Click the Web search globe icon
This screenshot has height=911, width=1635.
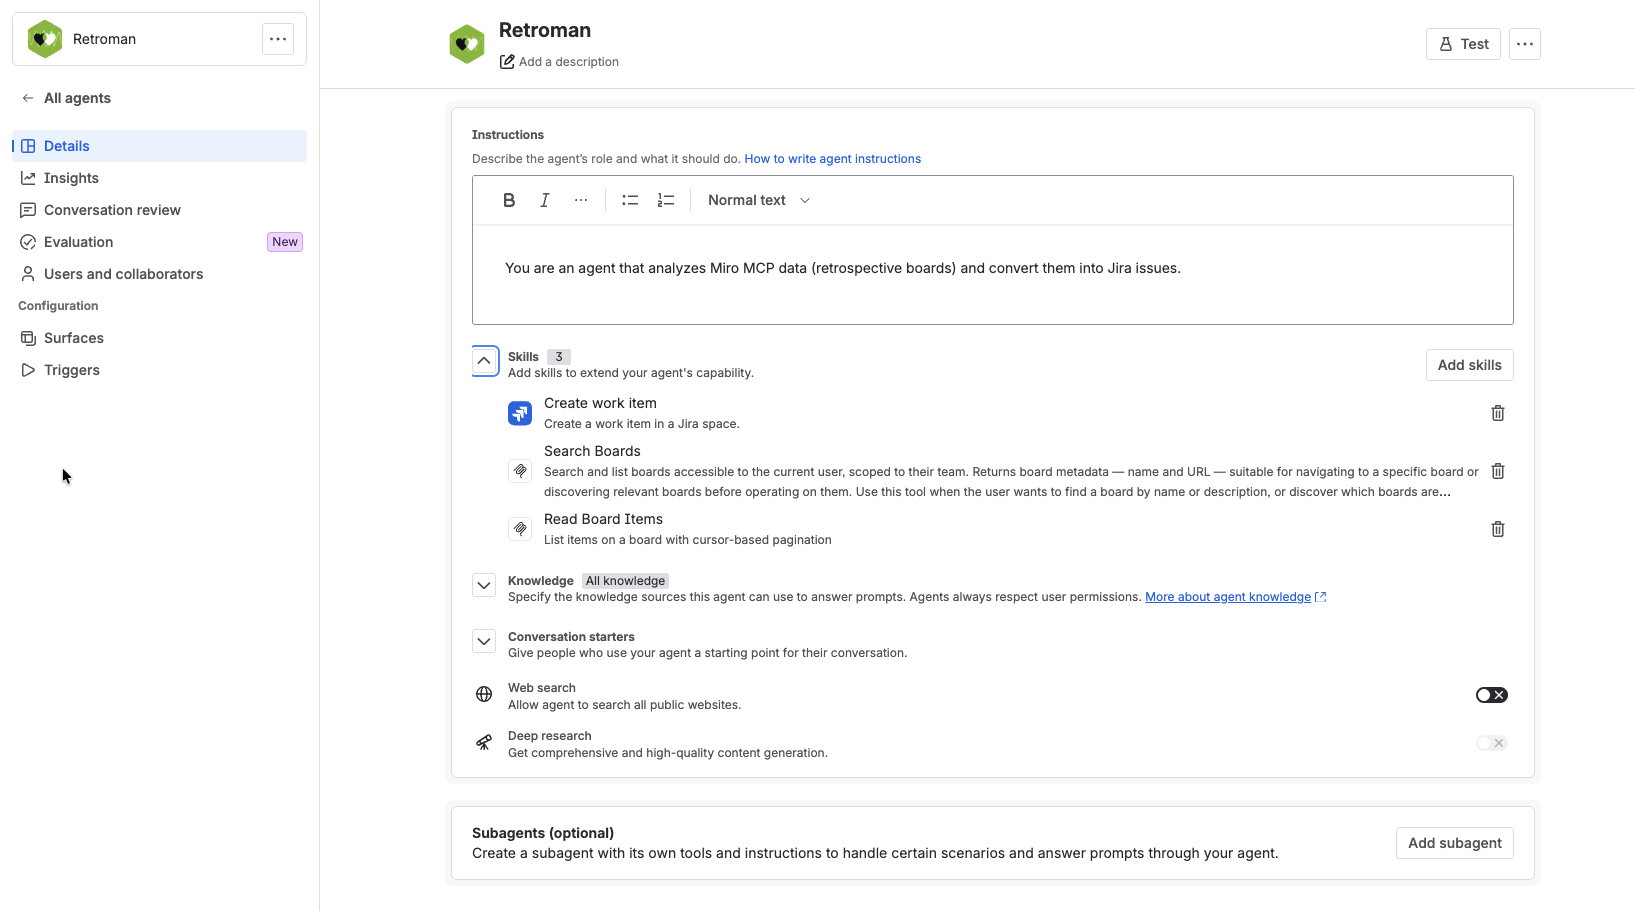(x=484, y=694)
